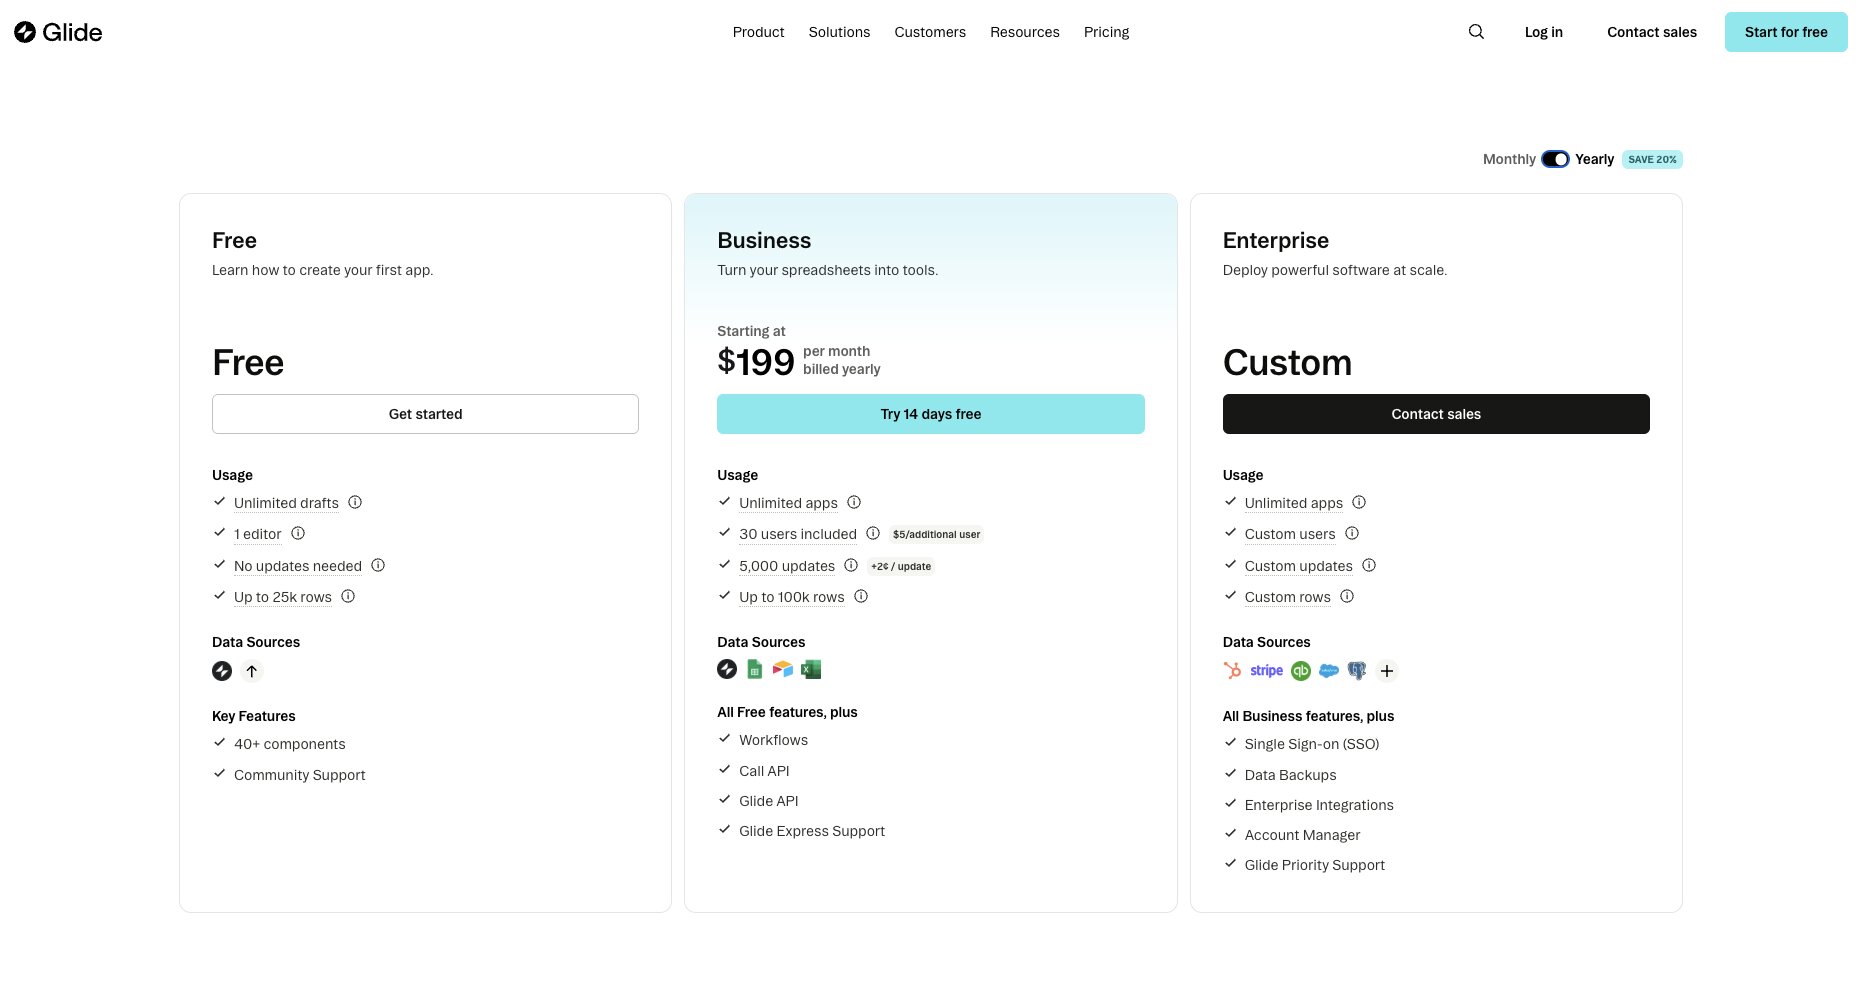Click Airtable icon in Business data sources
Viewport: 1860px width, 1006px height.
(x=782, y=669)
